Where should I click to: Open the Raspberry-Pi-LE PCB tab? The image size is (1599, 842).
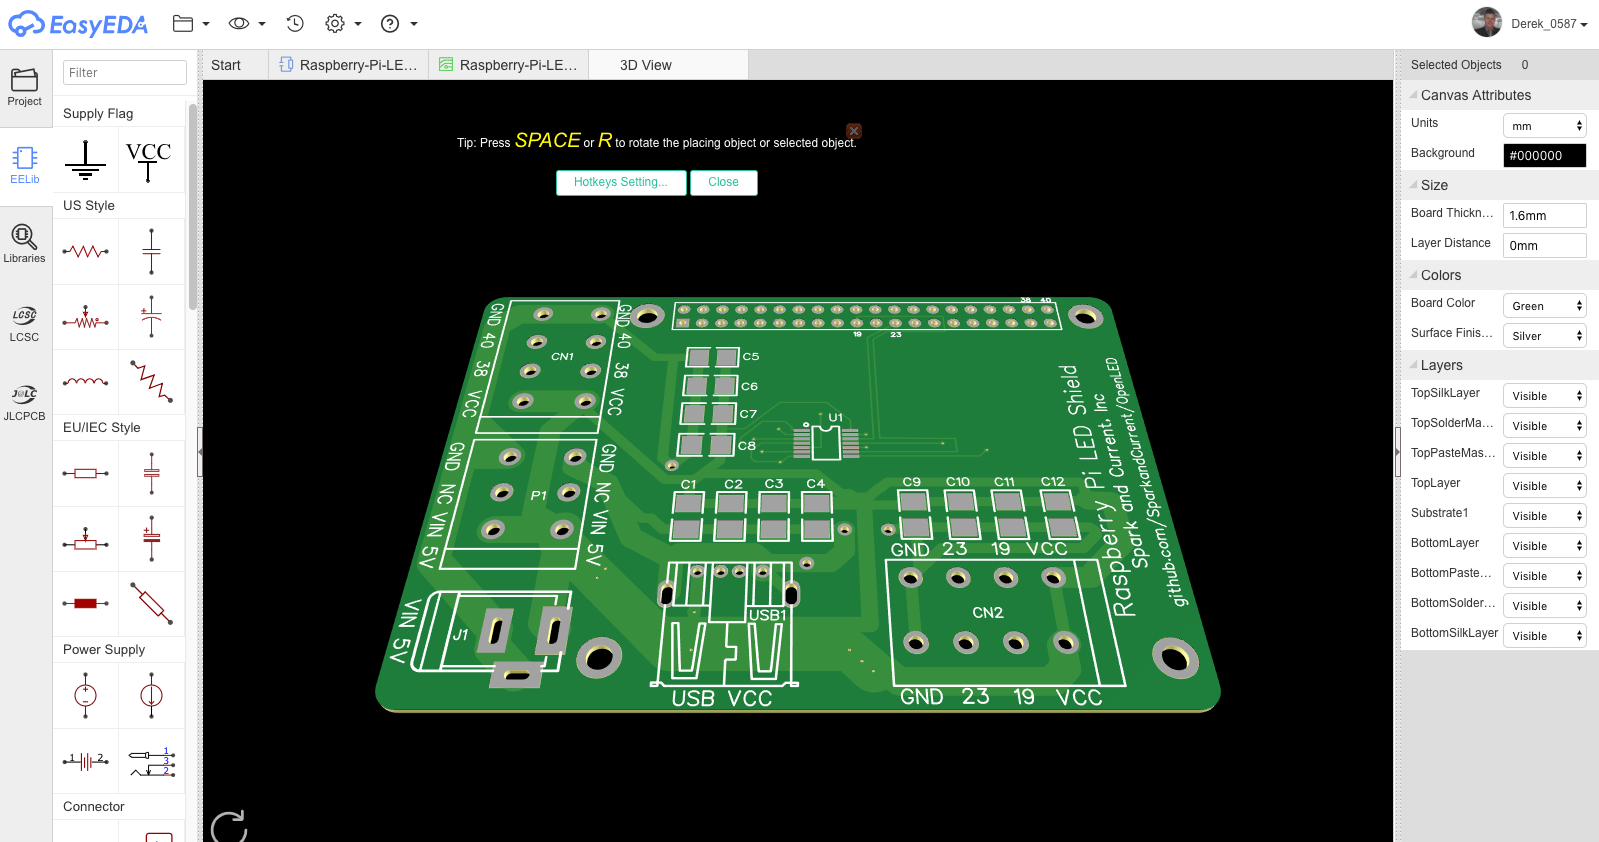point(509,65)
